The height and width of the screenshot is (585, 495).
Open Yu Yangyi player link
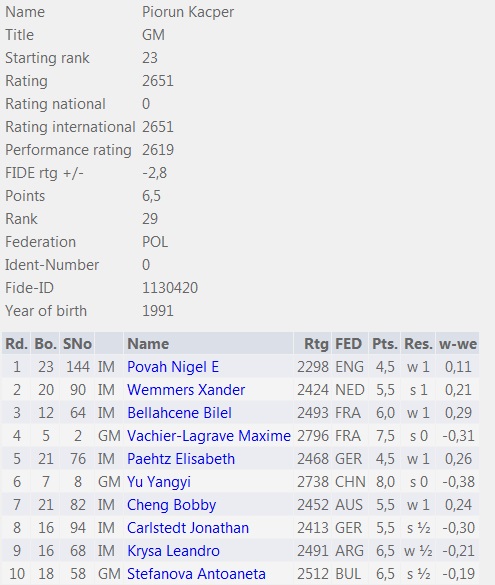pyautogui.click(x=159, y=482)
